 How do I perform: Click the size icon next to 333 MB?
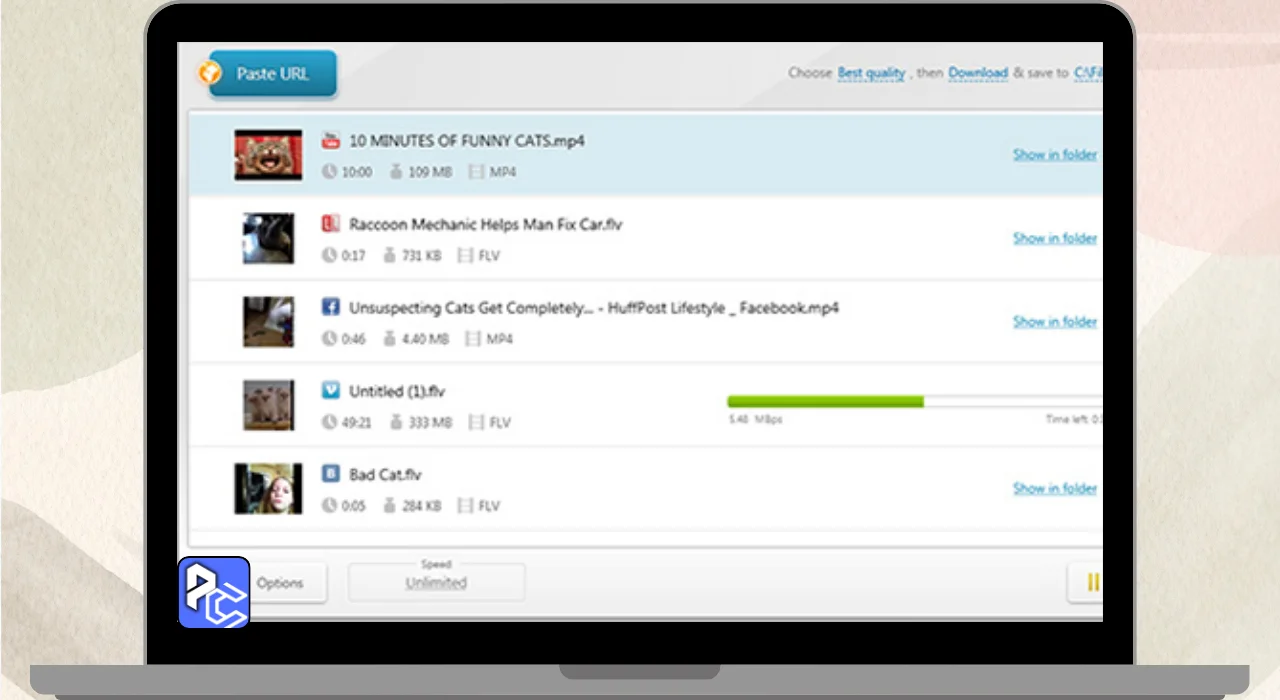396,422
